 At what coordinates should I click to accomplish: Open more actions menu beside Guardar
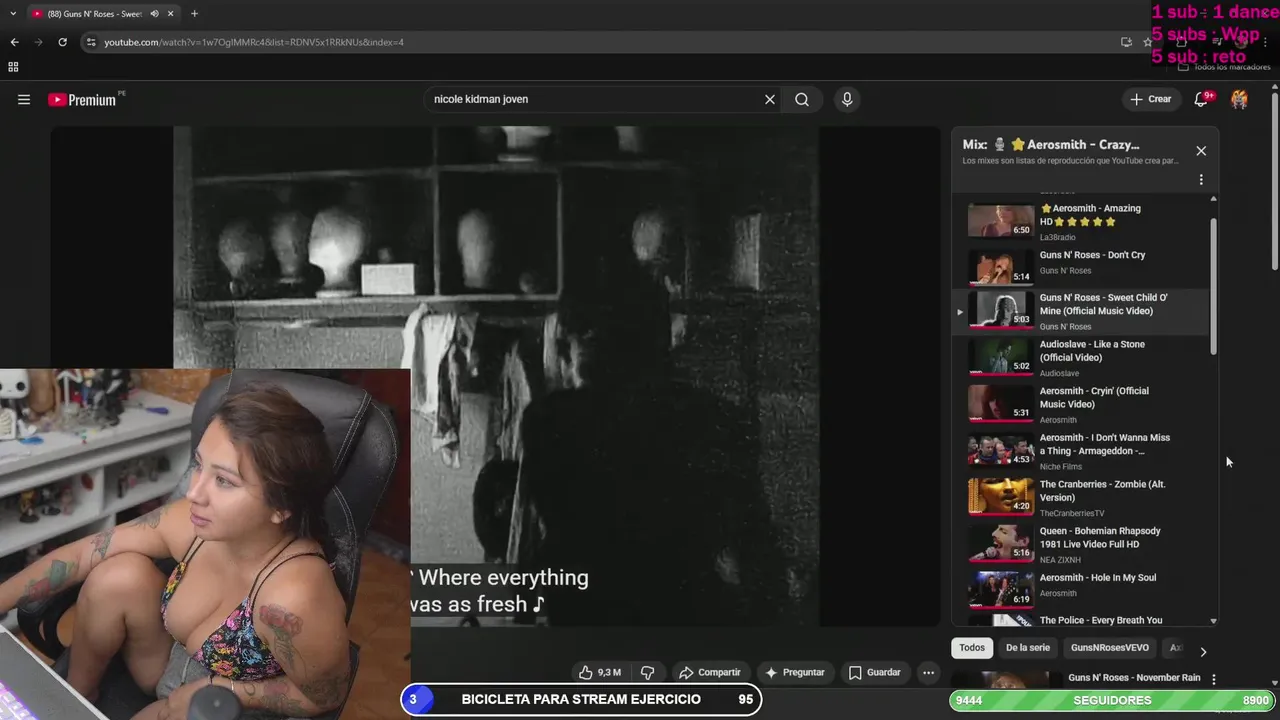(x=928, y=672)
